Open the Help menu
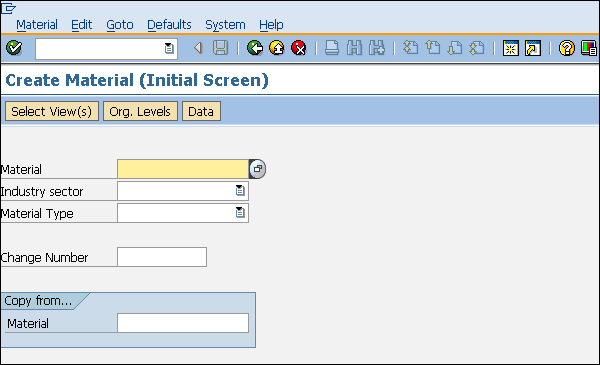Screen dimensions: 600x365 [x=271, y=25]
